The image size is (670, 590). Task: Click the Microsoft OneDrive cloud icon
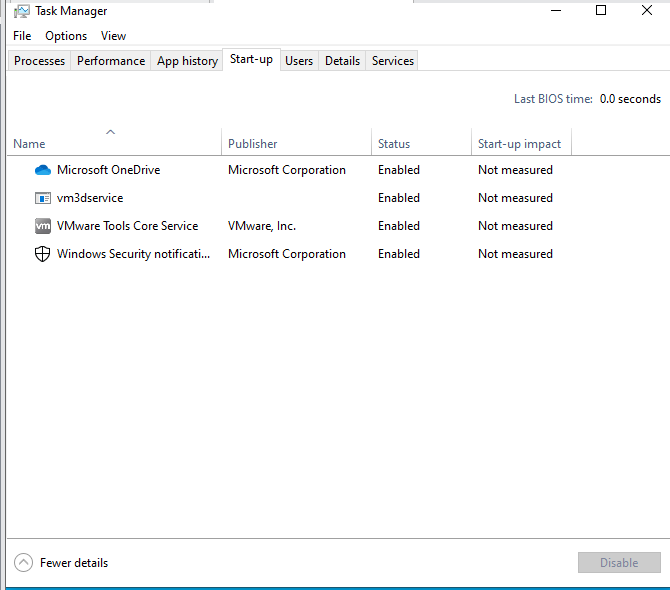(x=43, y=170)
